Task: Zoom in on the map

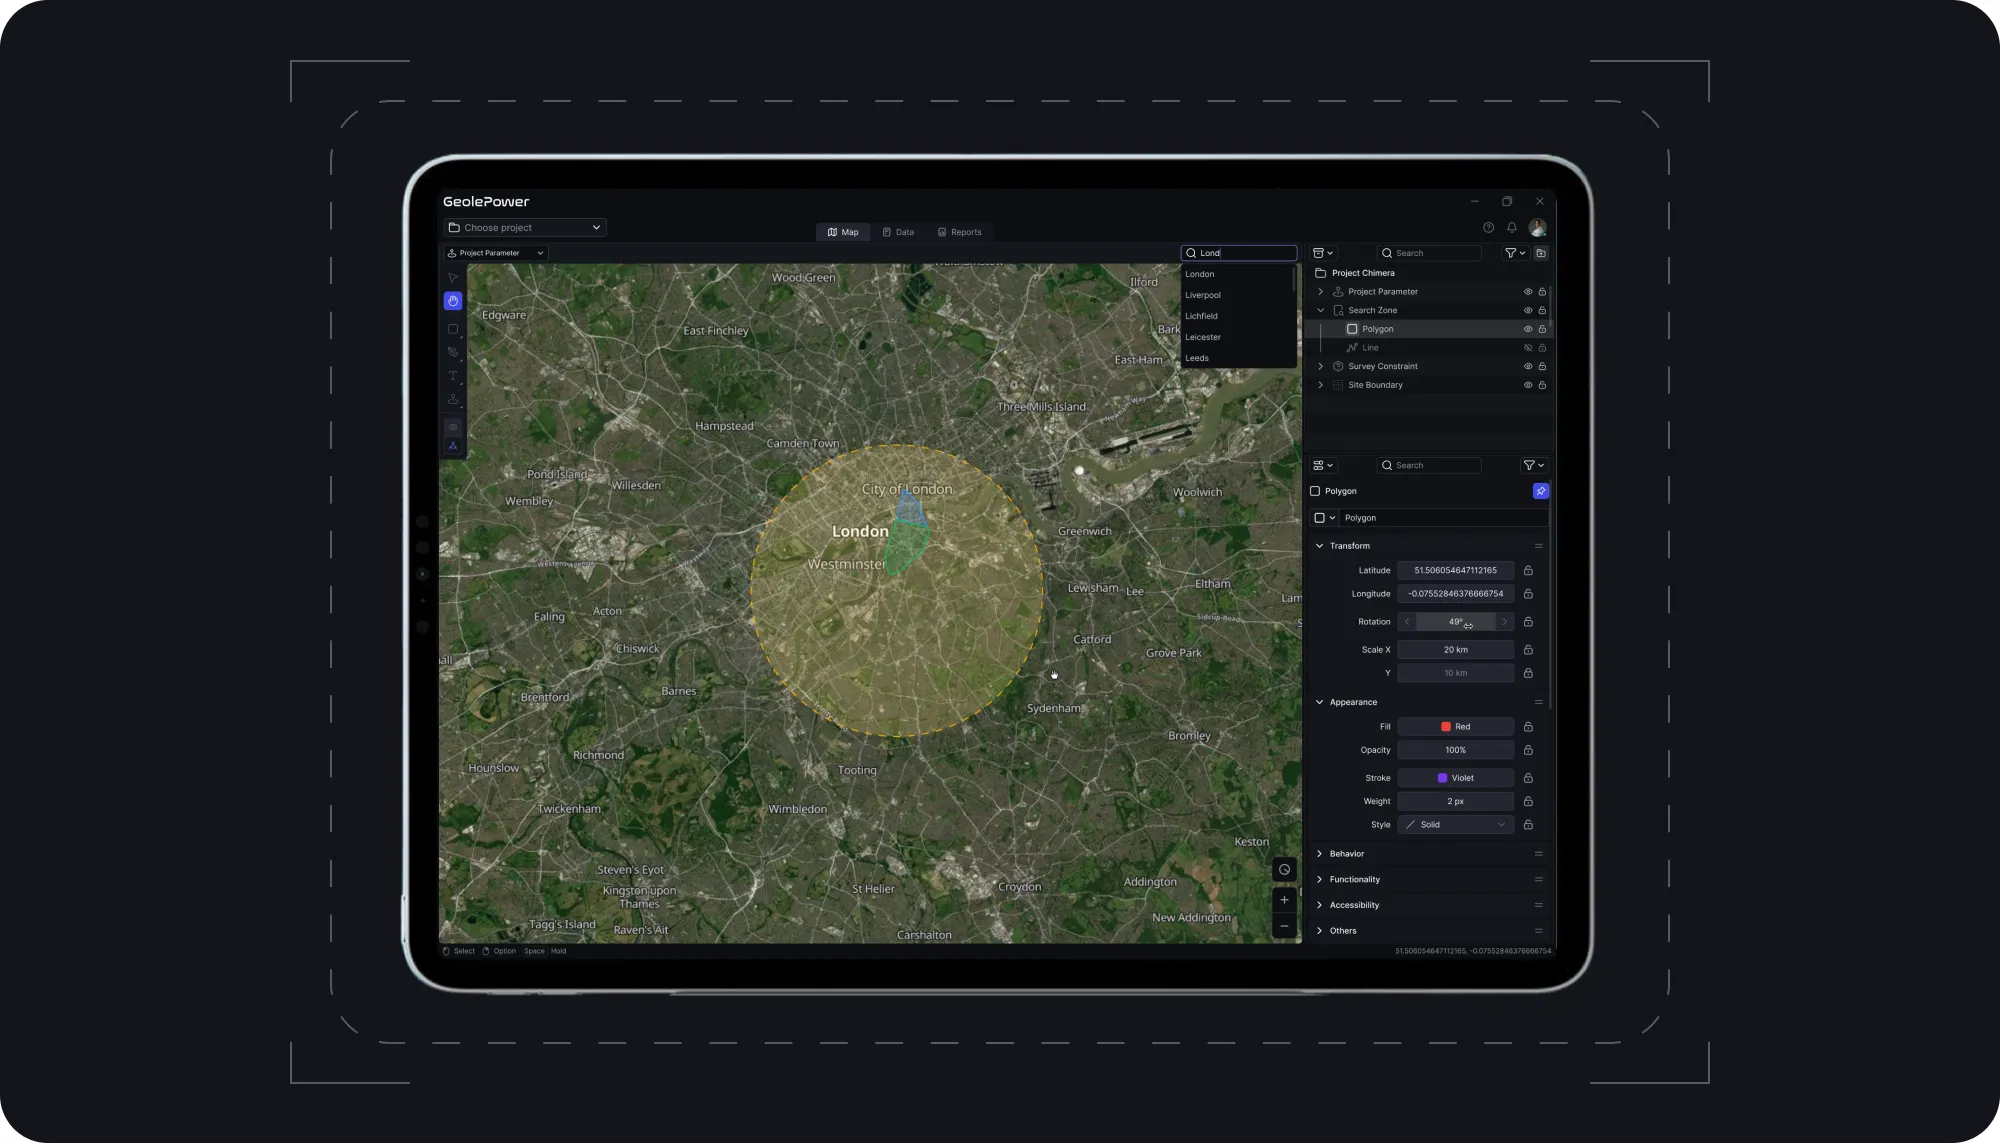Action: coord(1284,900)
